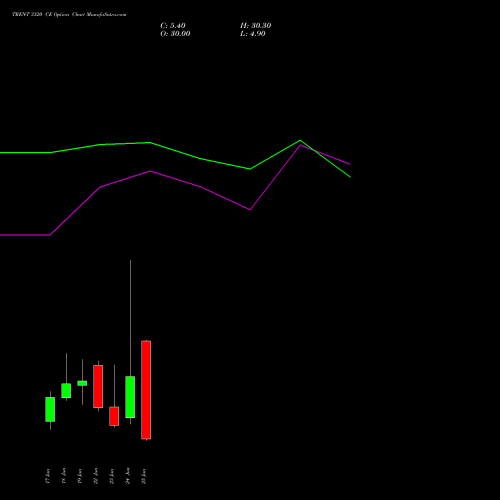The width and height of the screenshot is (500, 500).
Task: Select the close value C: 5.40
Action: pyautogui.click(x=173, y=26)
